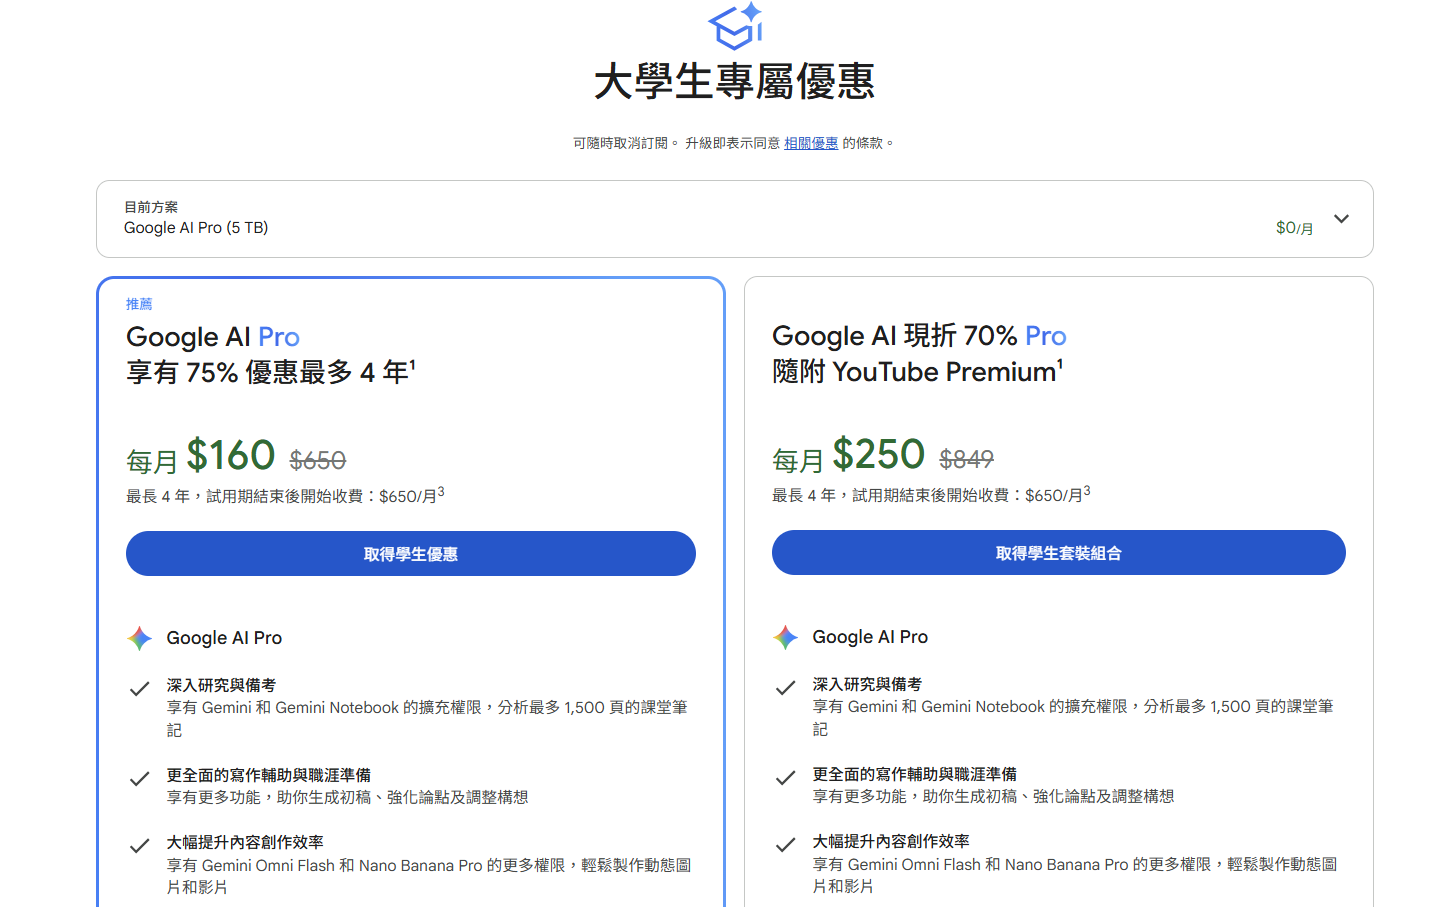Click left card 助你生成初稿 description text
This screenshot has height=907, width=1435.
coord(347,797)
